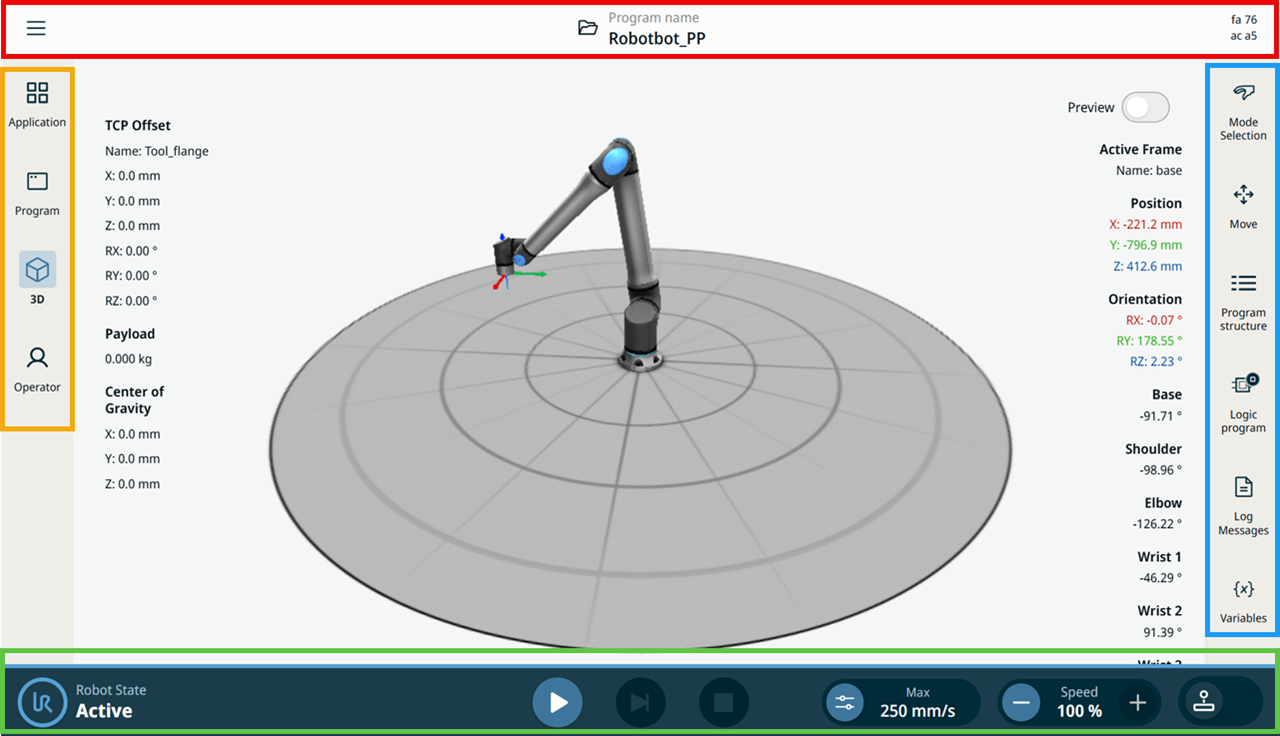Open the Max 250 mm/s speed settings

click(901, 702)
